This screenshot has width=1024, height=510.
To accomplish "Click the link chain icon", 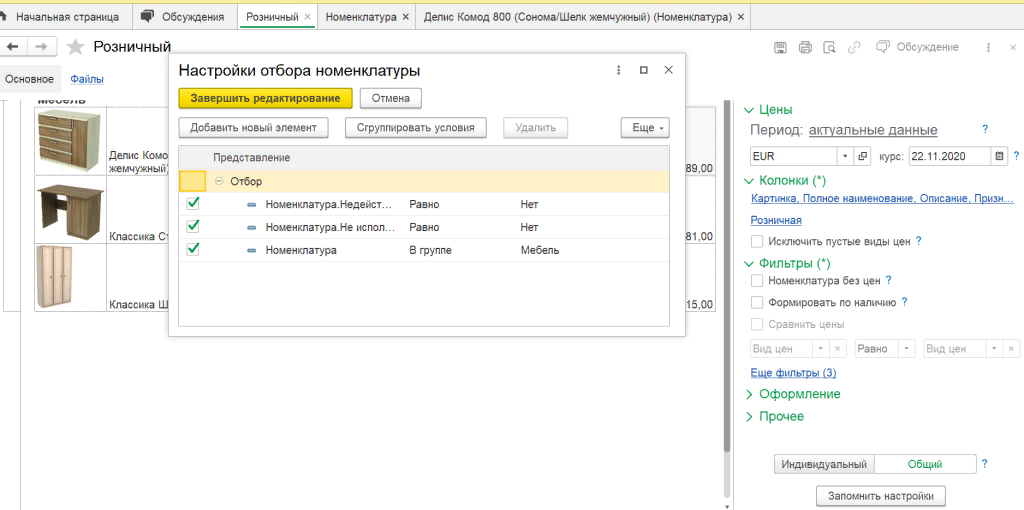I will [x=854, y=47].
